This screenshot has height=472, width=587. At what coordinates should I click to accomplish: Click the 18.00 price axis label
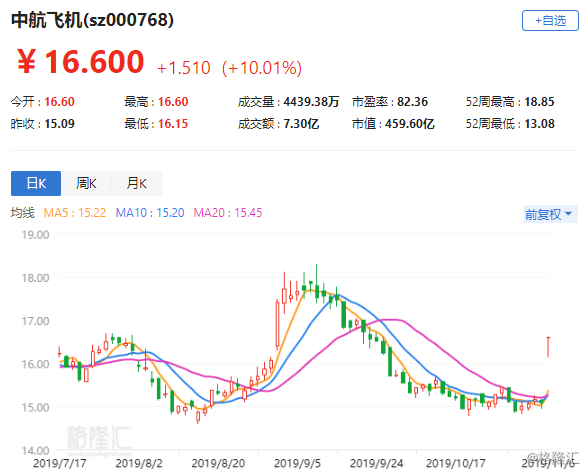point(35,278)
